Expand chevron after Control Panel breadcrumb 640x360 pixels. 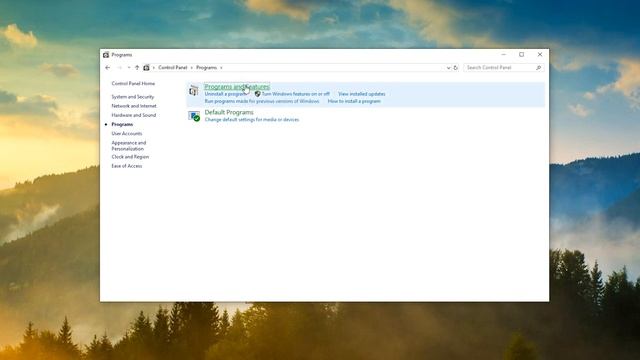(x=191, y=68)
